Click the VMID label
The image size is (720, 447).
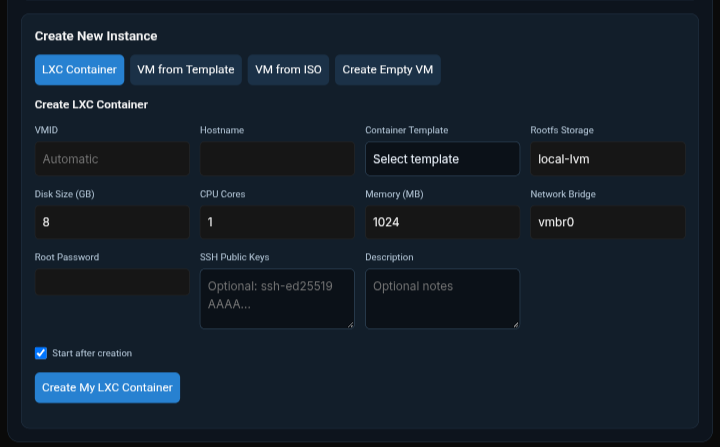point(46,130)
